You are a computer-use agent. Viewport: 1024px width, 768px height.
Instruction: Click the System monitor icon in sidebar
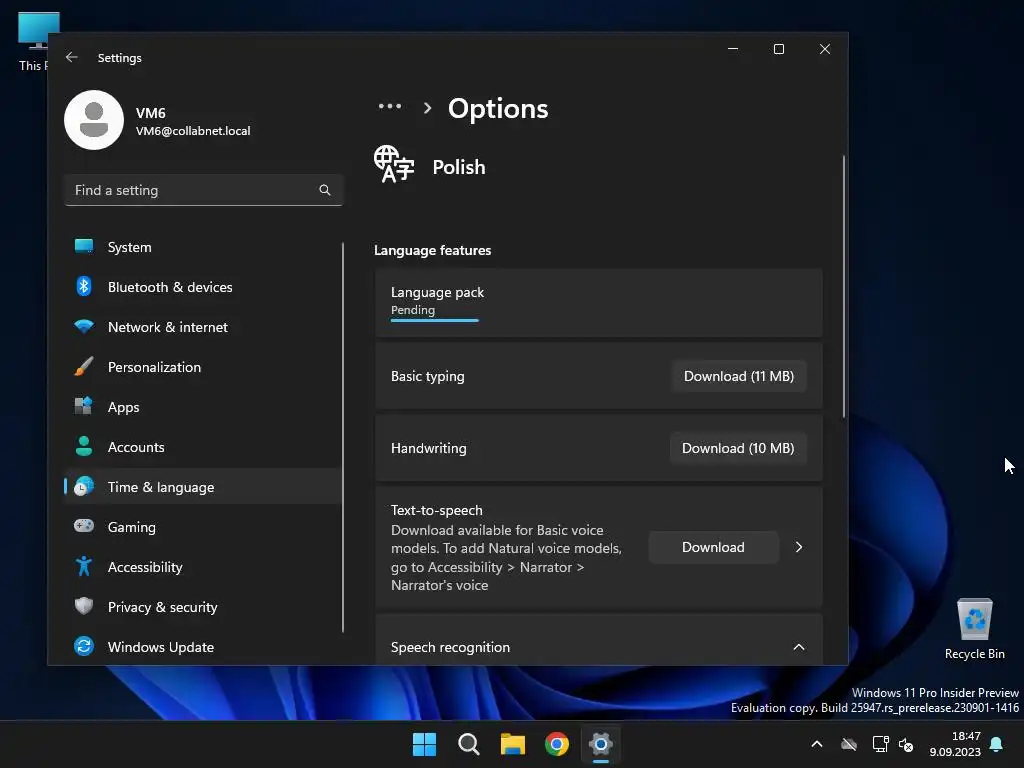pyautogui.click(x=84, y=247)
